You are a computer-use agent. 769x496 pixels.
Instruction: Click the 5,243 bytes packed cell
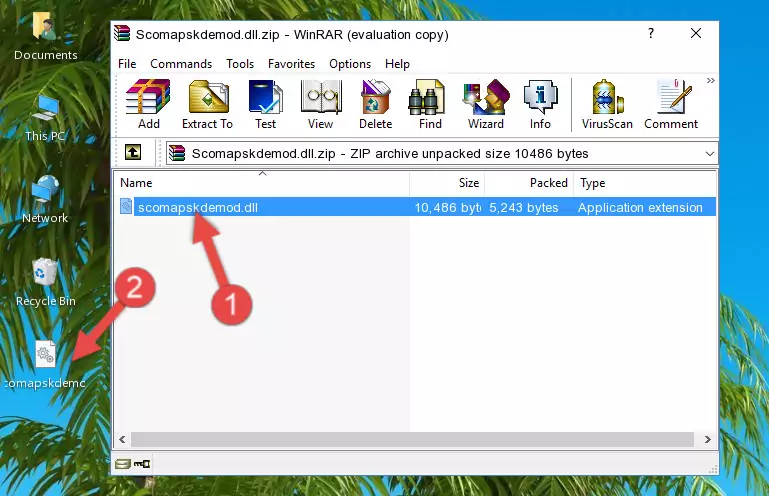(x=524, y=208)
